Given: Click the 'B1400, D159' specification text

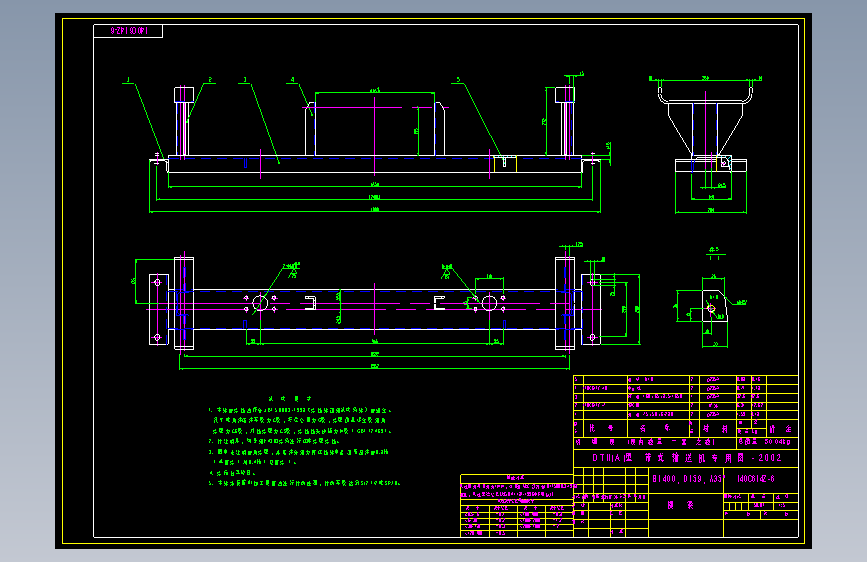Looking at the screenshot, I should click(687, 479).
